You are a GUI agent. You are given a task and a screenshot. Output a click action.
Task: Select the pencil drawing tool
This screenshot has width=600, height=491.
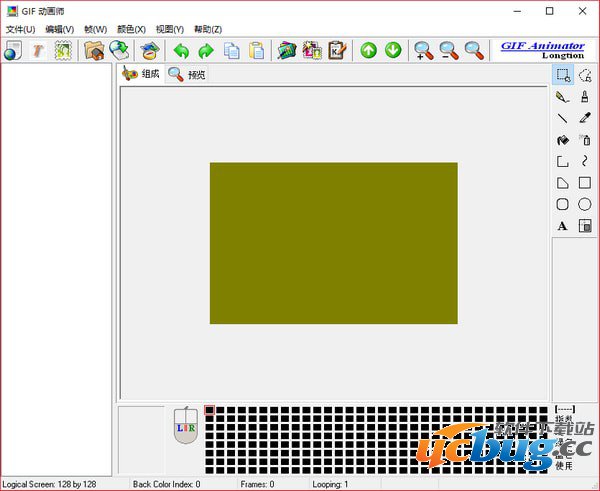click(x=563, y=97)
